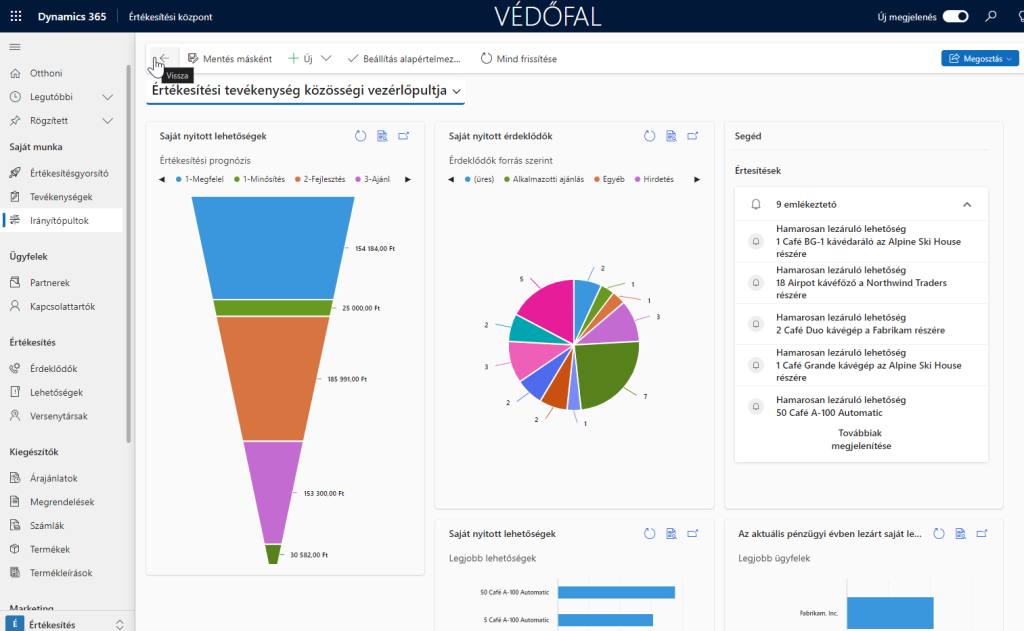
Task: Open the Dynamics 365 app launcher grid
Action: point(15,17)
